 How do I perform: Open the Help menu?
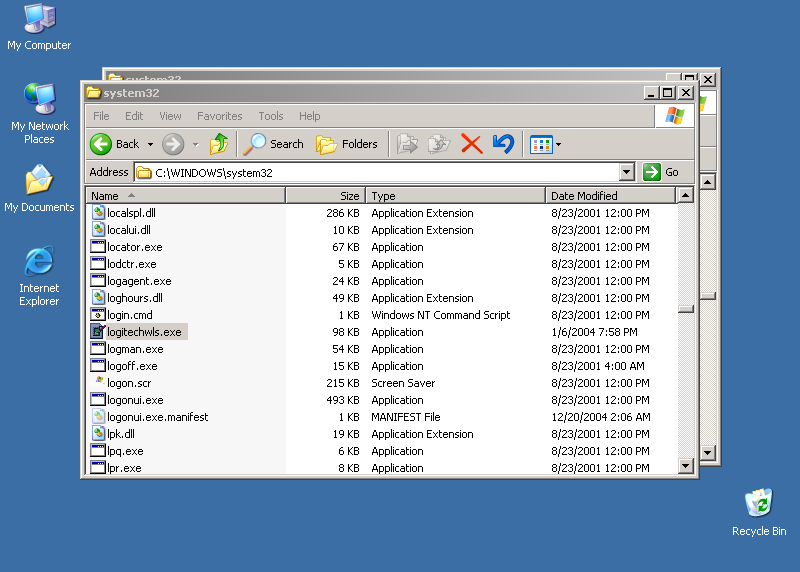309,116
